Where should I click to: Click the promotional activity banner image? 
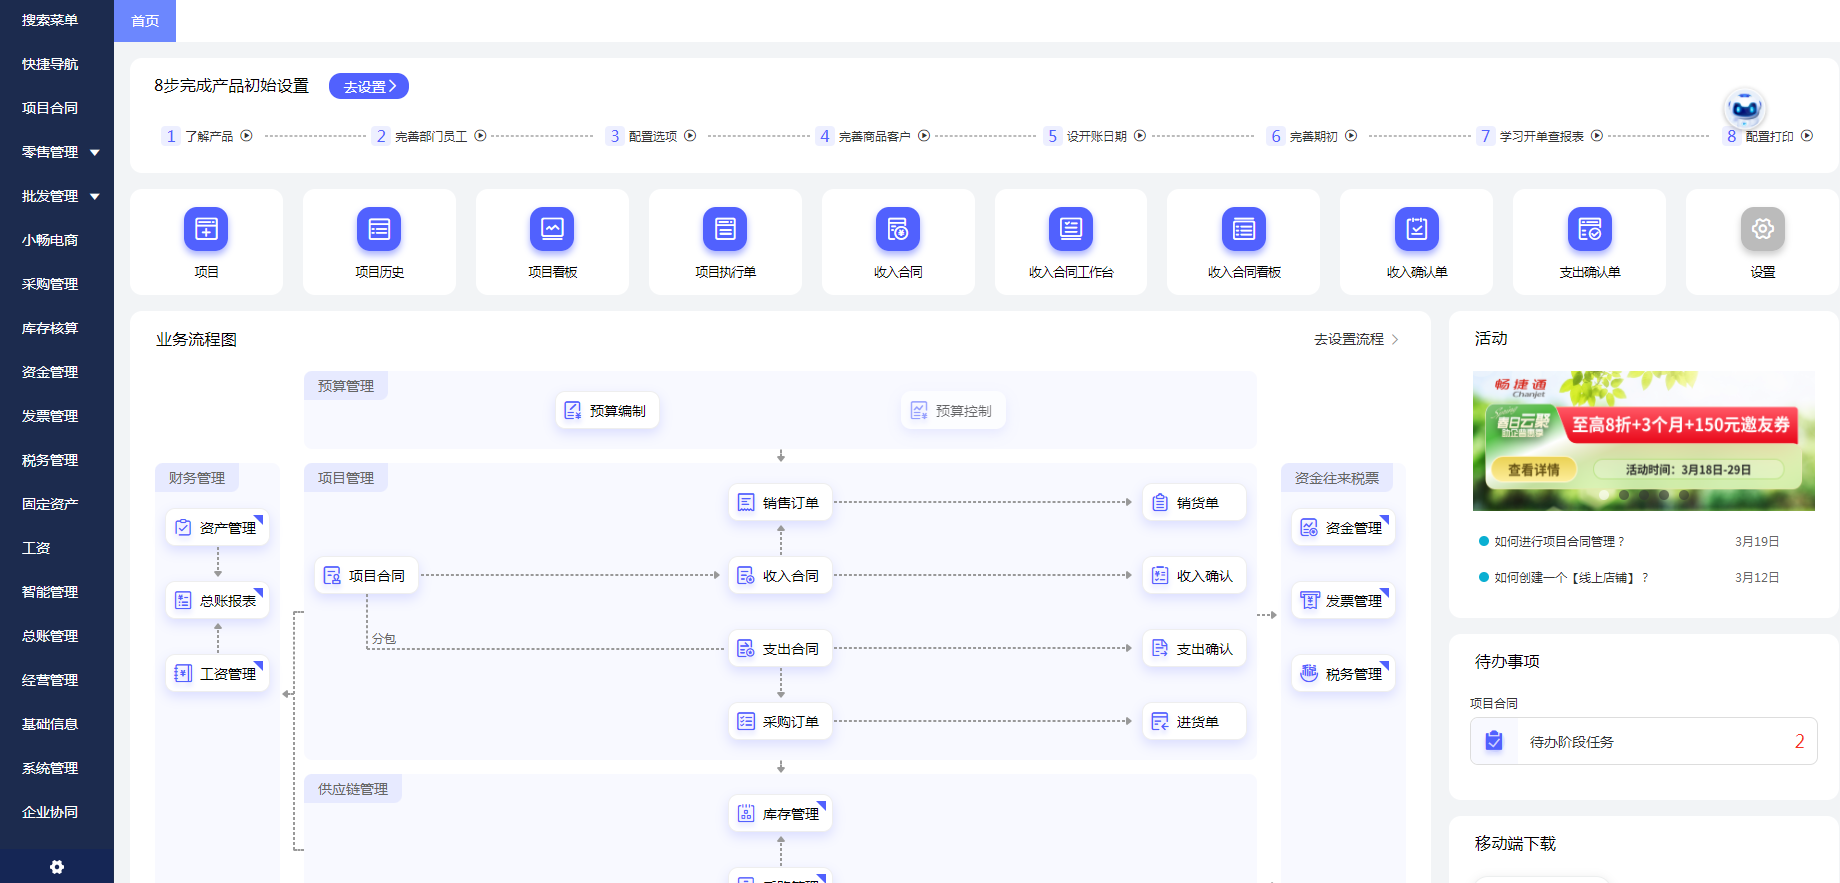(1643, 441)
